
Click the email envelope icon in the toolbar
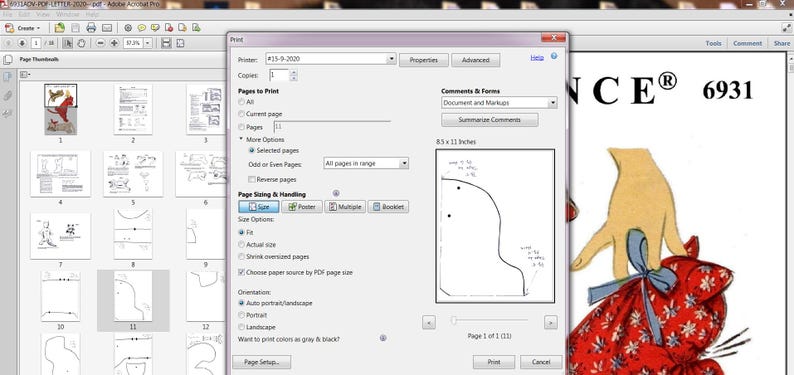(107, 28)
